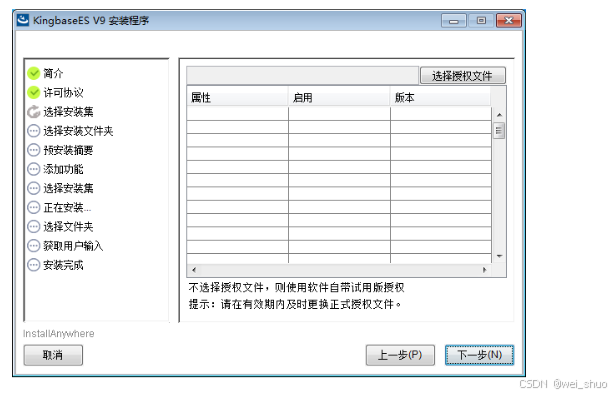This screenshot has height=395, width=614.
Task: Click the InstallAnywhere label
Action: click(58, 334)
